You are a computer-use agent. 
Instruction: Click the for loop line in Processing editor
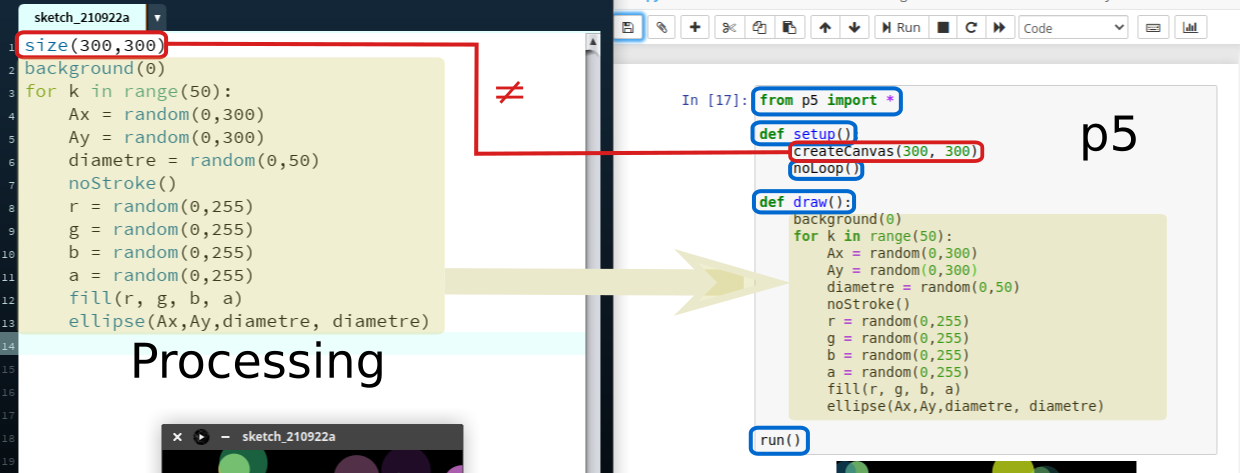point(127,92)
